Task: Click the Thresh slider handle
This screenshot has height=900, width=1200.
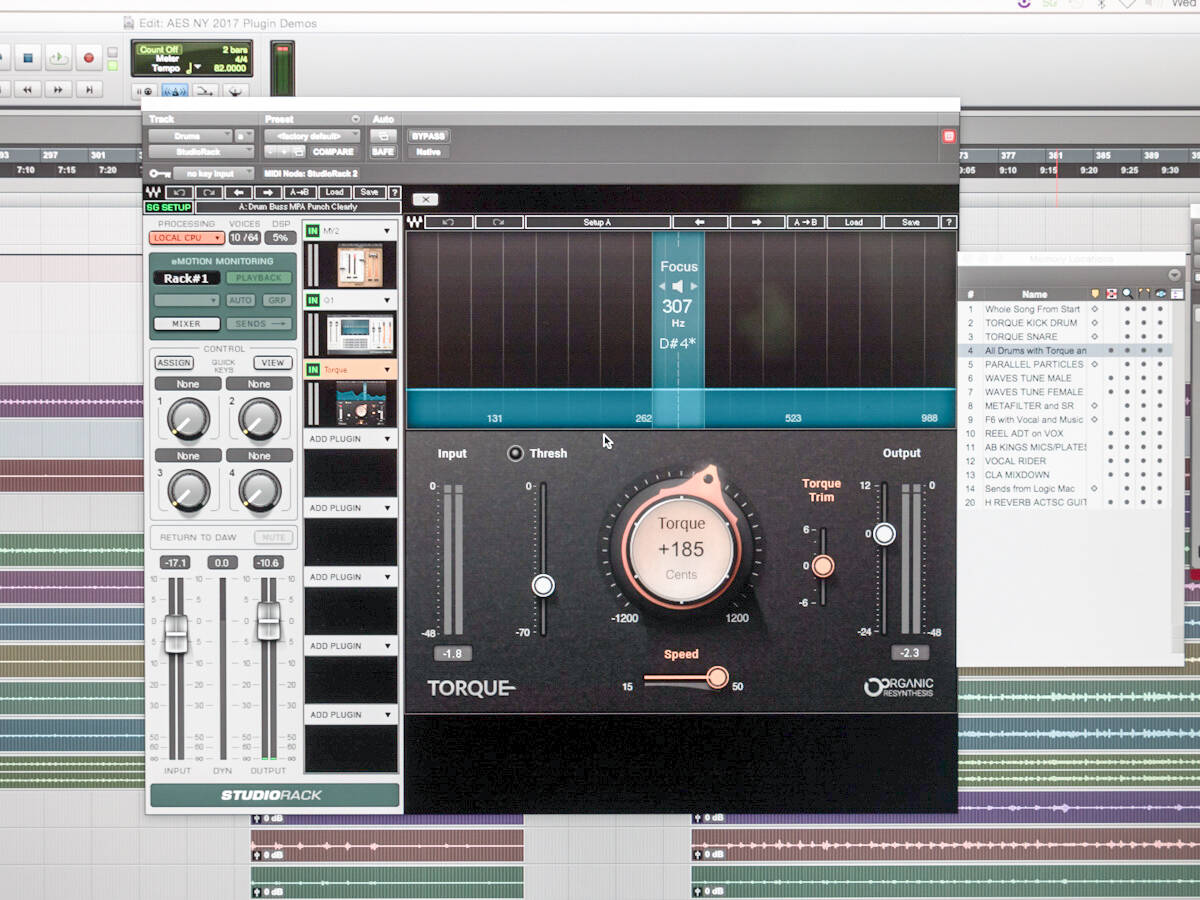Action: tap(543, 585)
